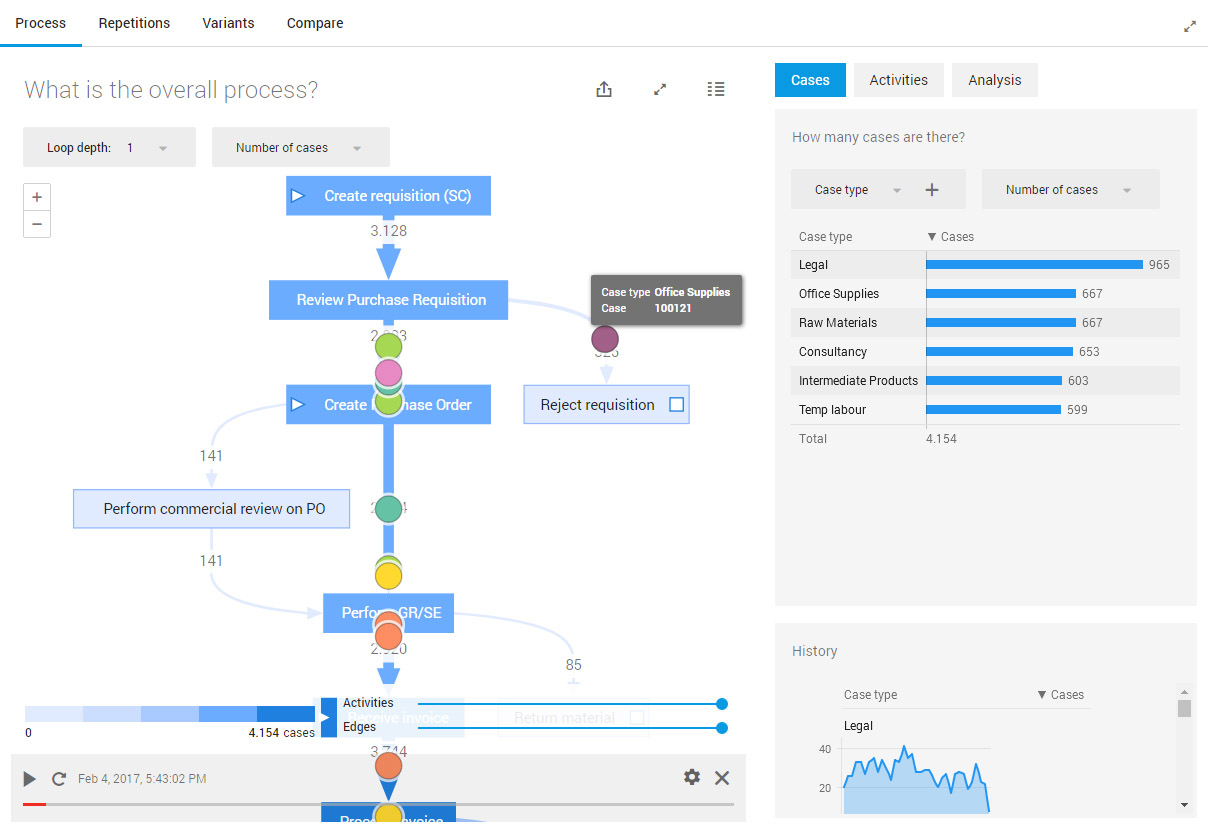The height and width of the screenshot is (825, 1208).
Task: Click the Legal bar showing 965 cases
Action: point(1035,265)
